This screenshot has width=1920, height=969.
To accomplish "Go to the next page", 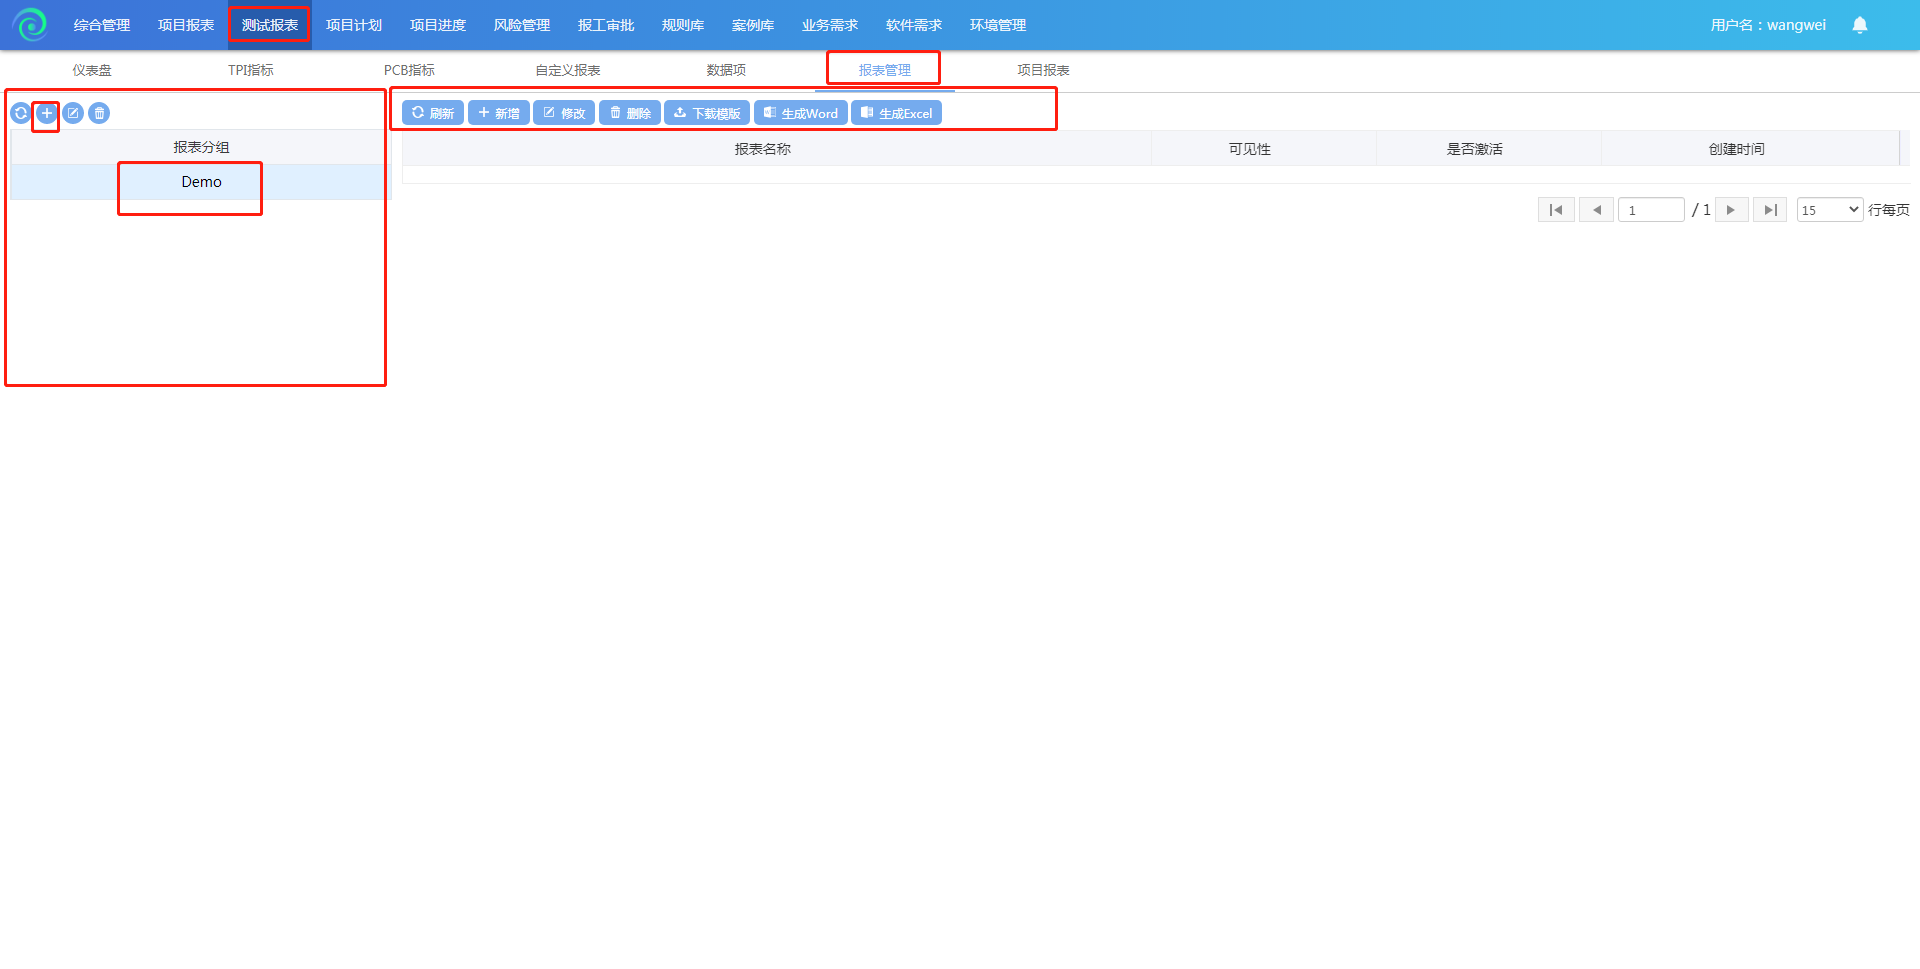I will 1730,210.
